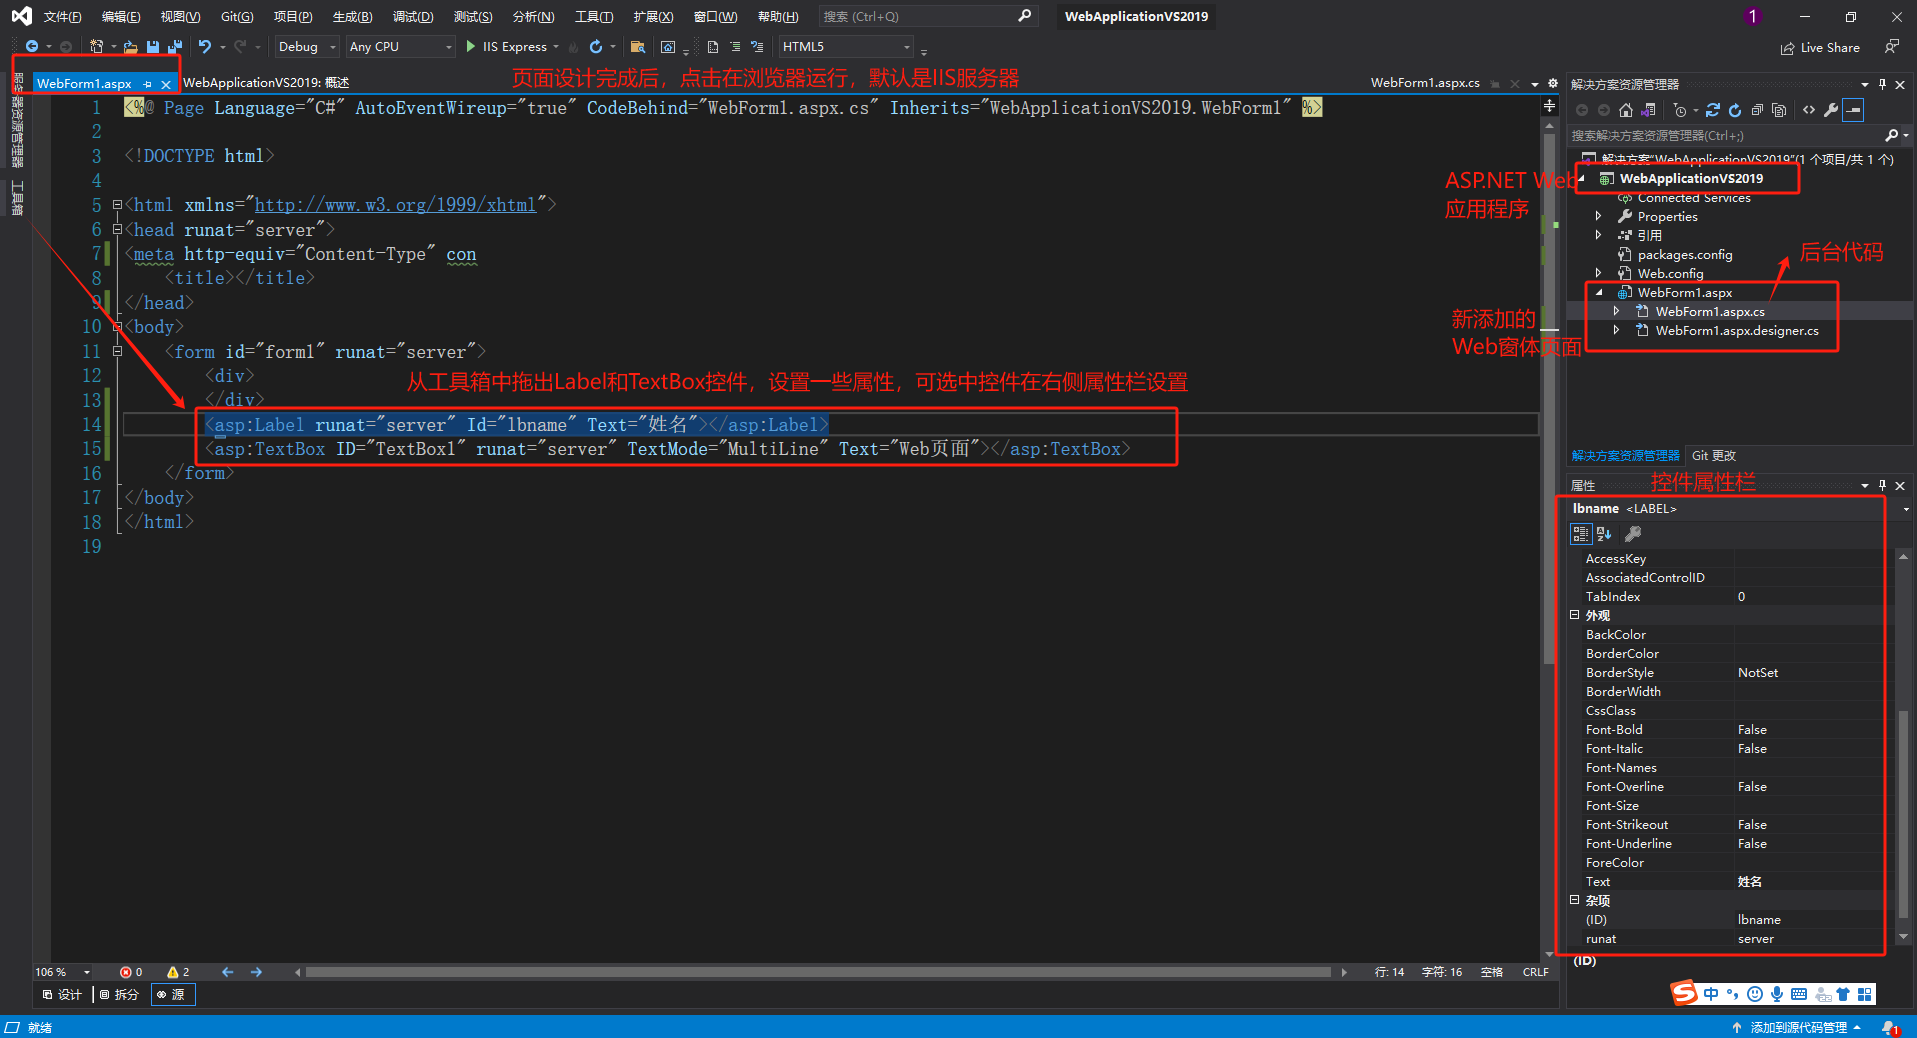
Task: Expand the Properties folder node
Action: coord(1598,217)
